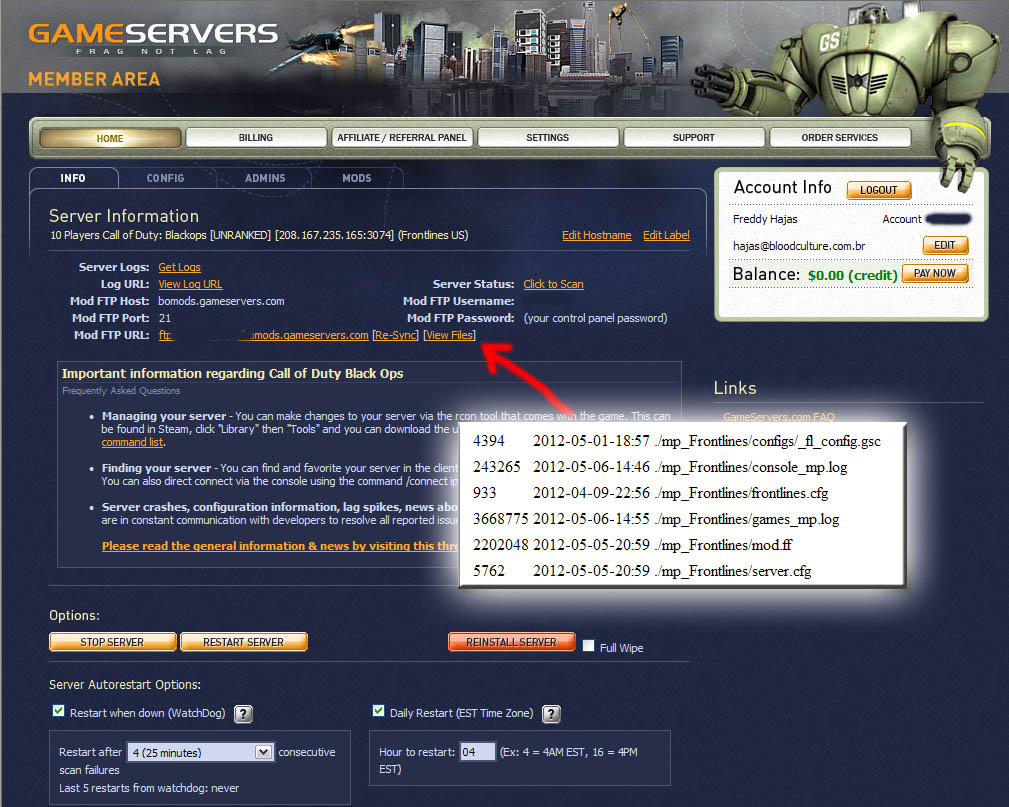Screen dimensions: 1009x807
Task: Click Frequently Asked Questions text
Action: click(x=121, y=391)
